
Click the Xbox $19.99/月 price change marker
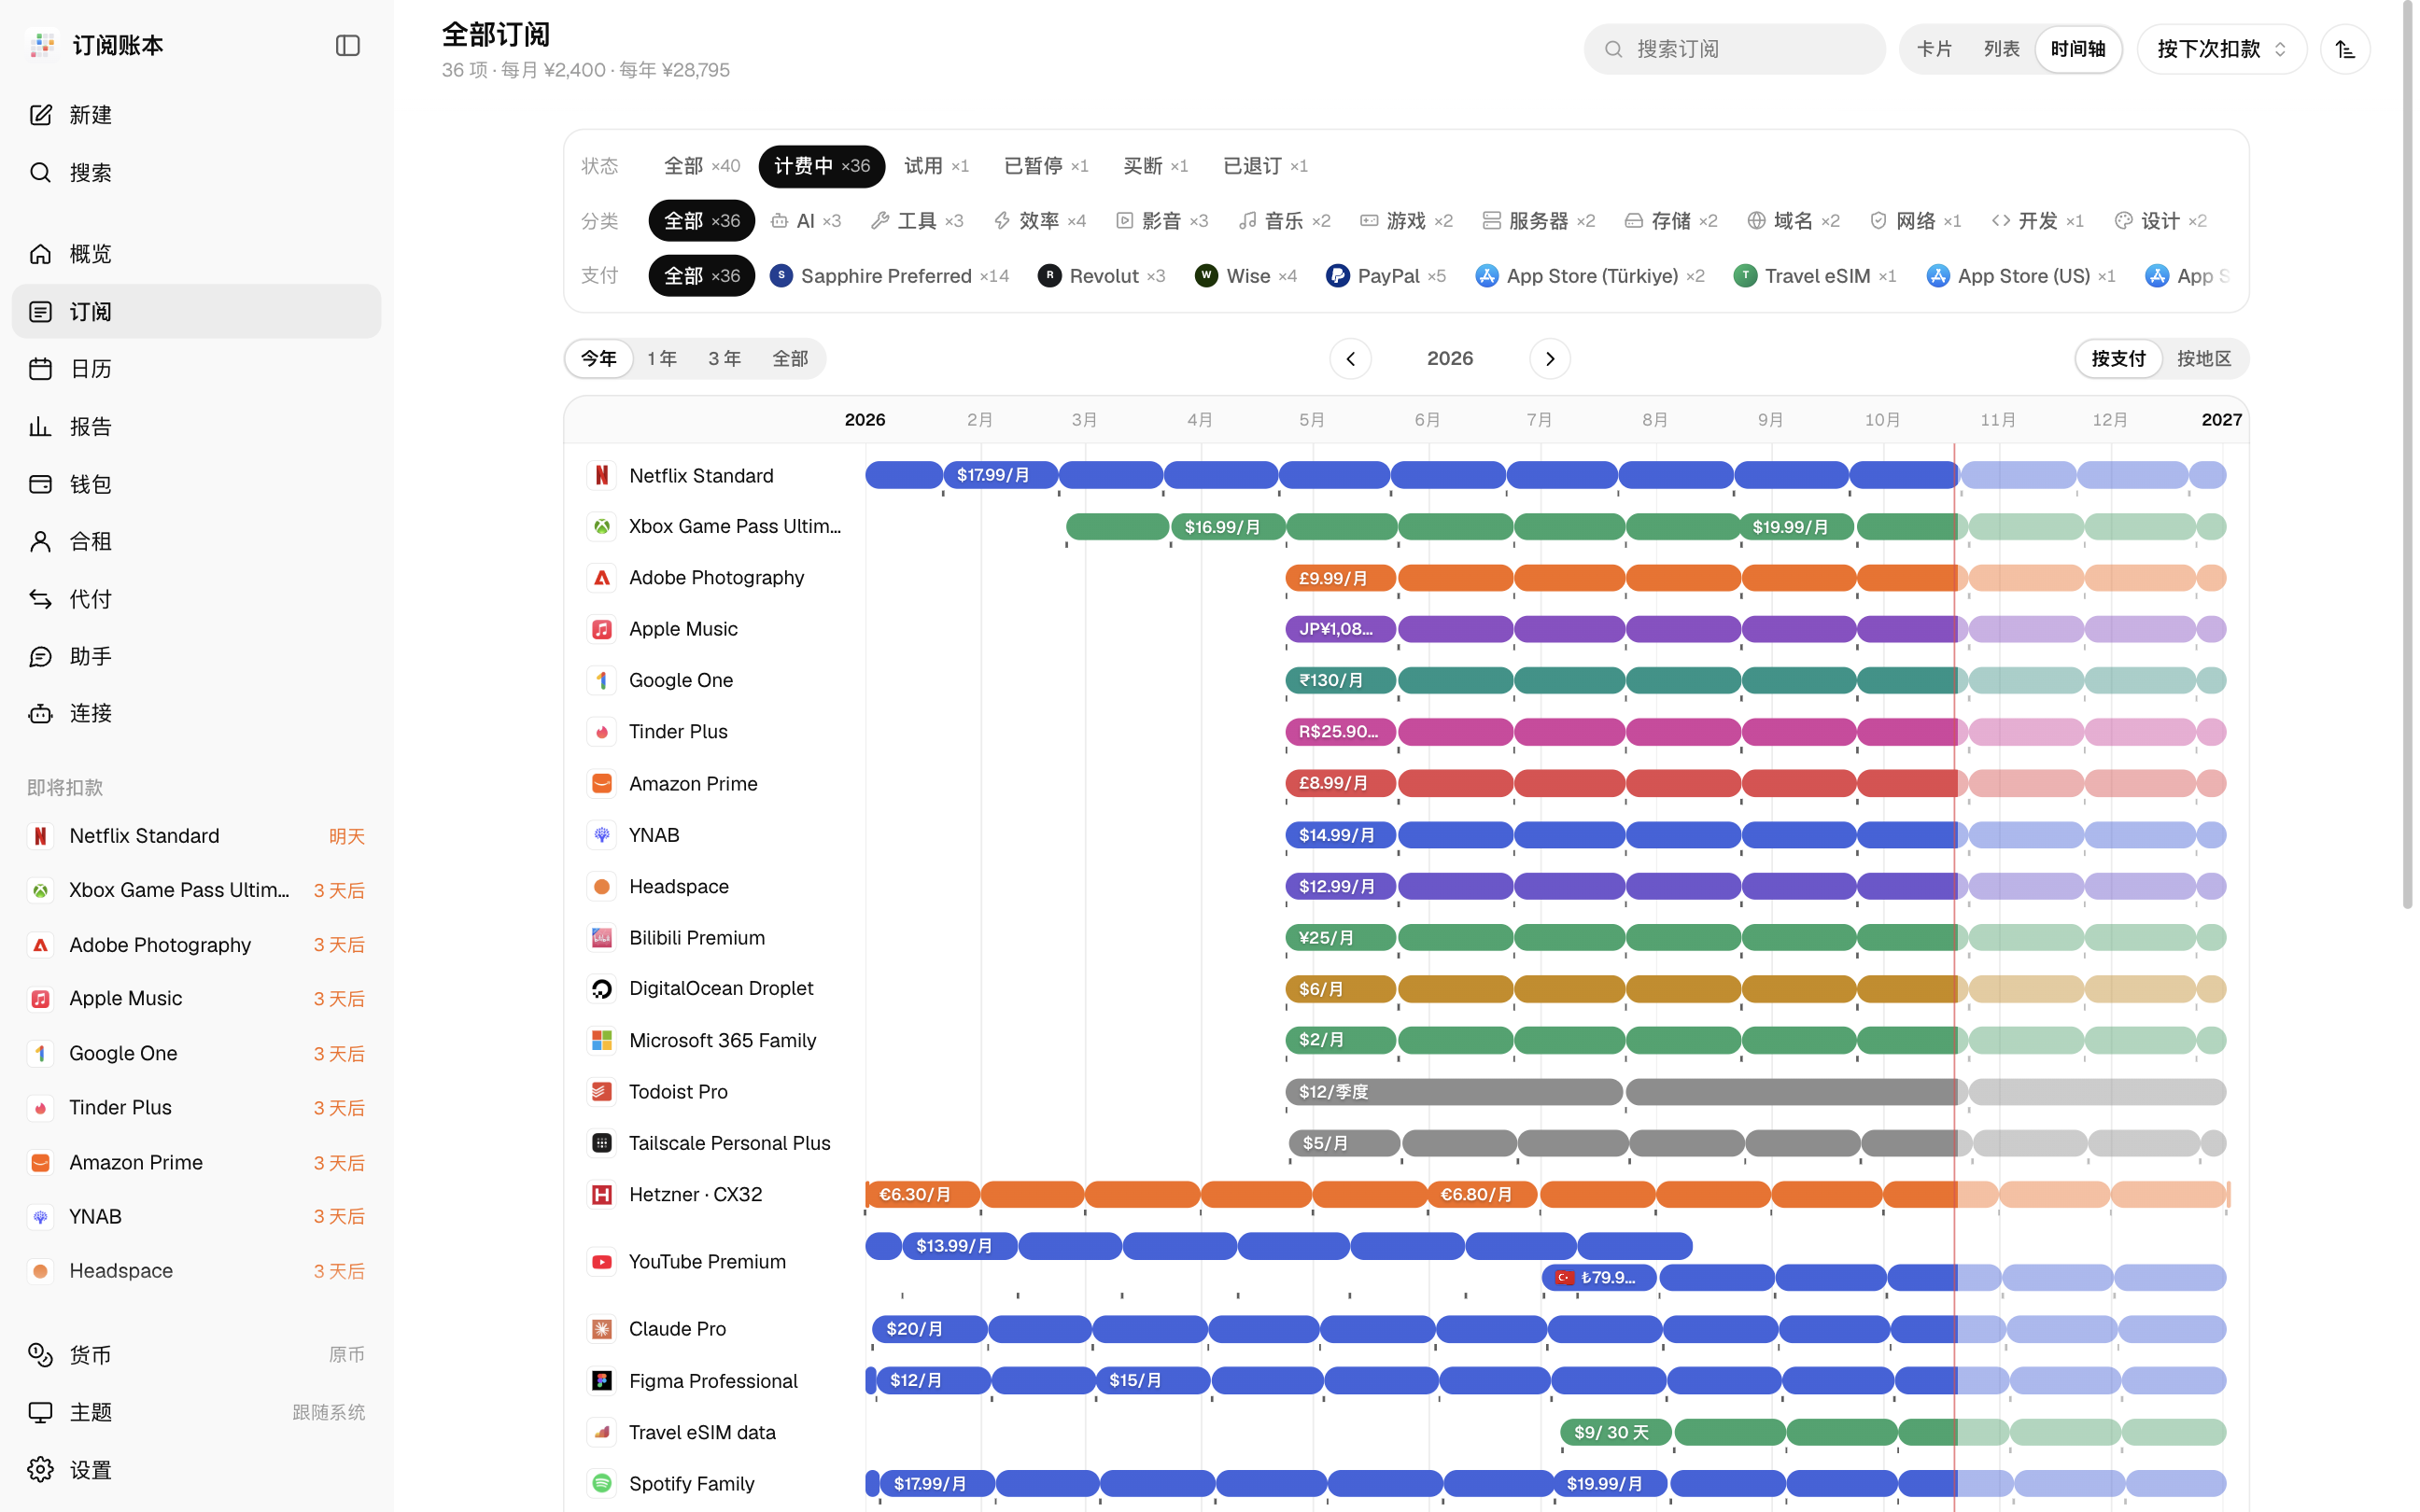pyautogui.click(x=1797, y=527)
